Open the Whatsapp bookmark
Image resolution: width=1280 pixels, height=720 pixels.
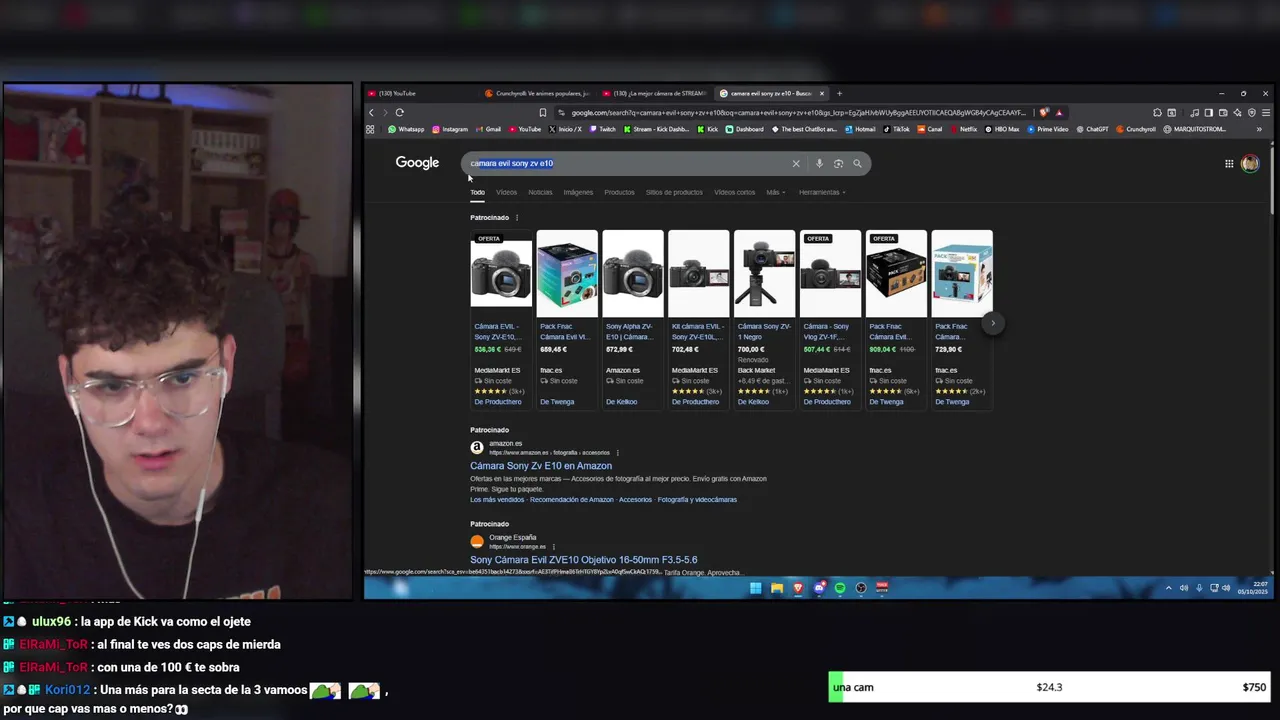[406, 129]
